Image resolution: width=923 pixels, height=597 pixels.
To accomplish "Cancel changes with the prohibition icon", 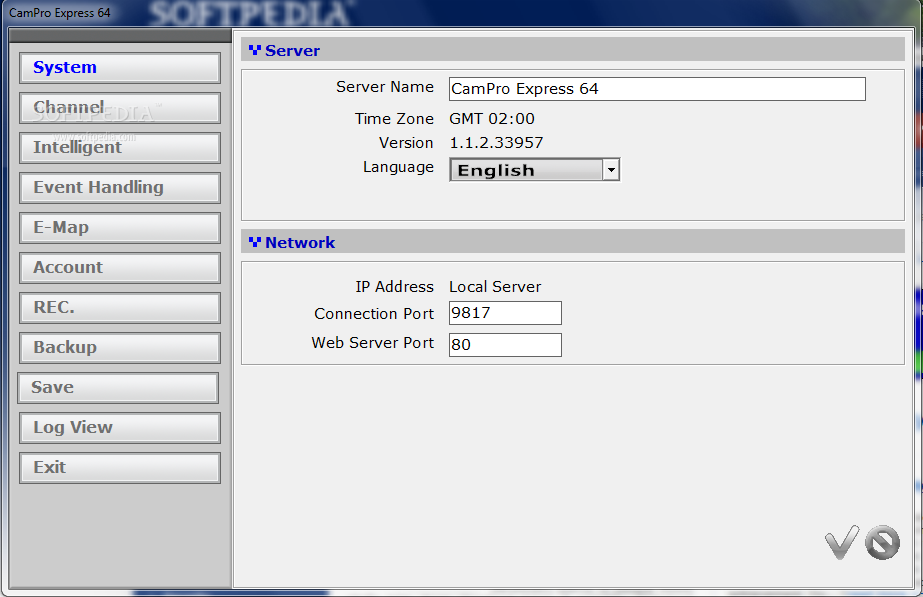I will tap(882, 542).
